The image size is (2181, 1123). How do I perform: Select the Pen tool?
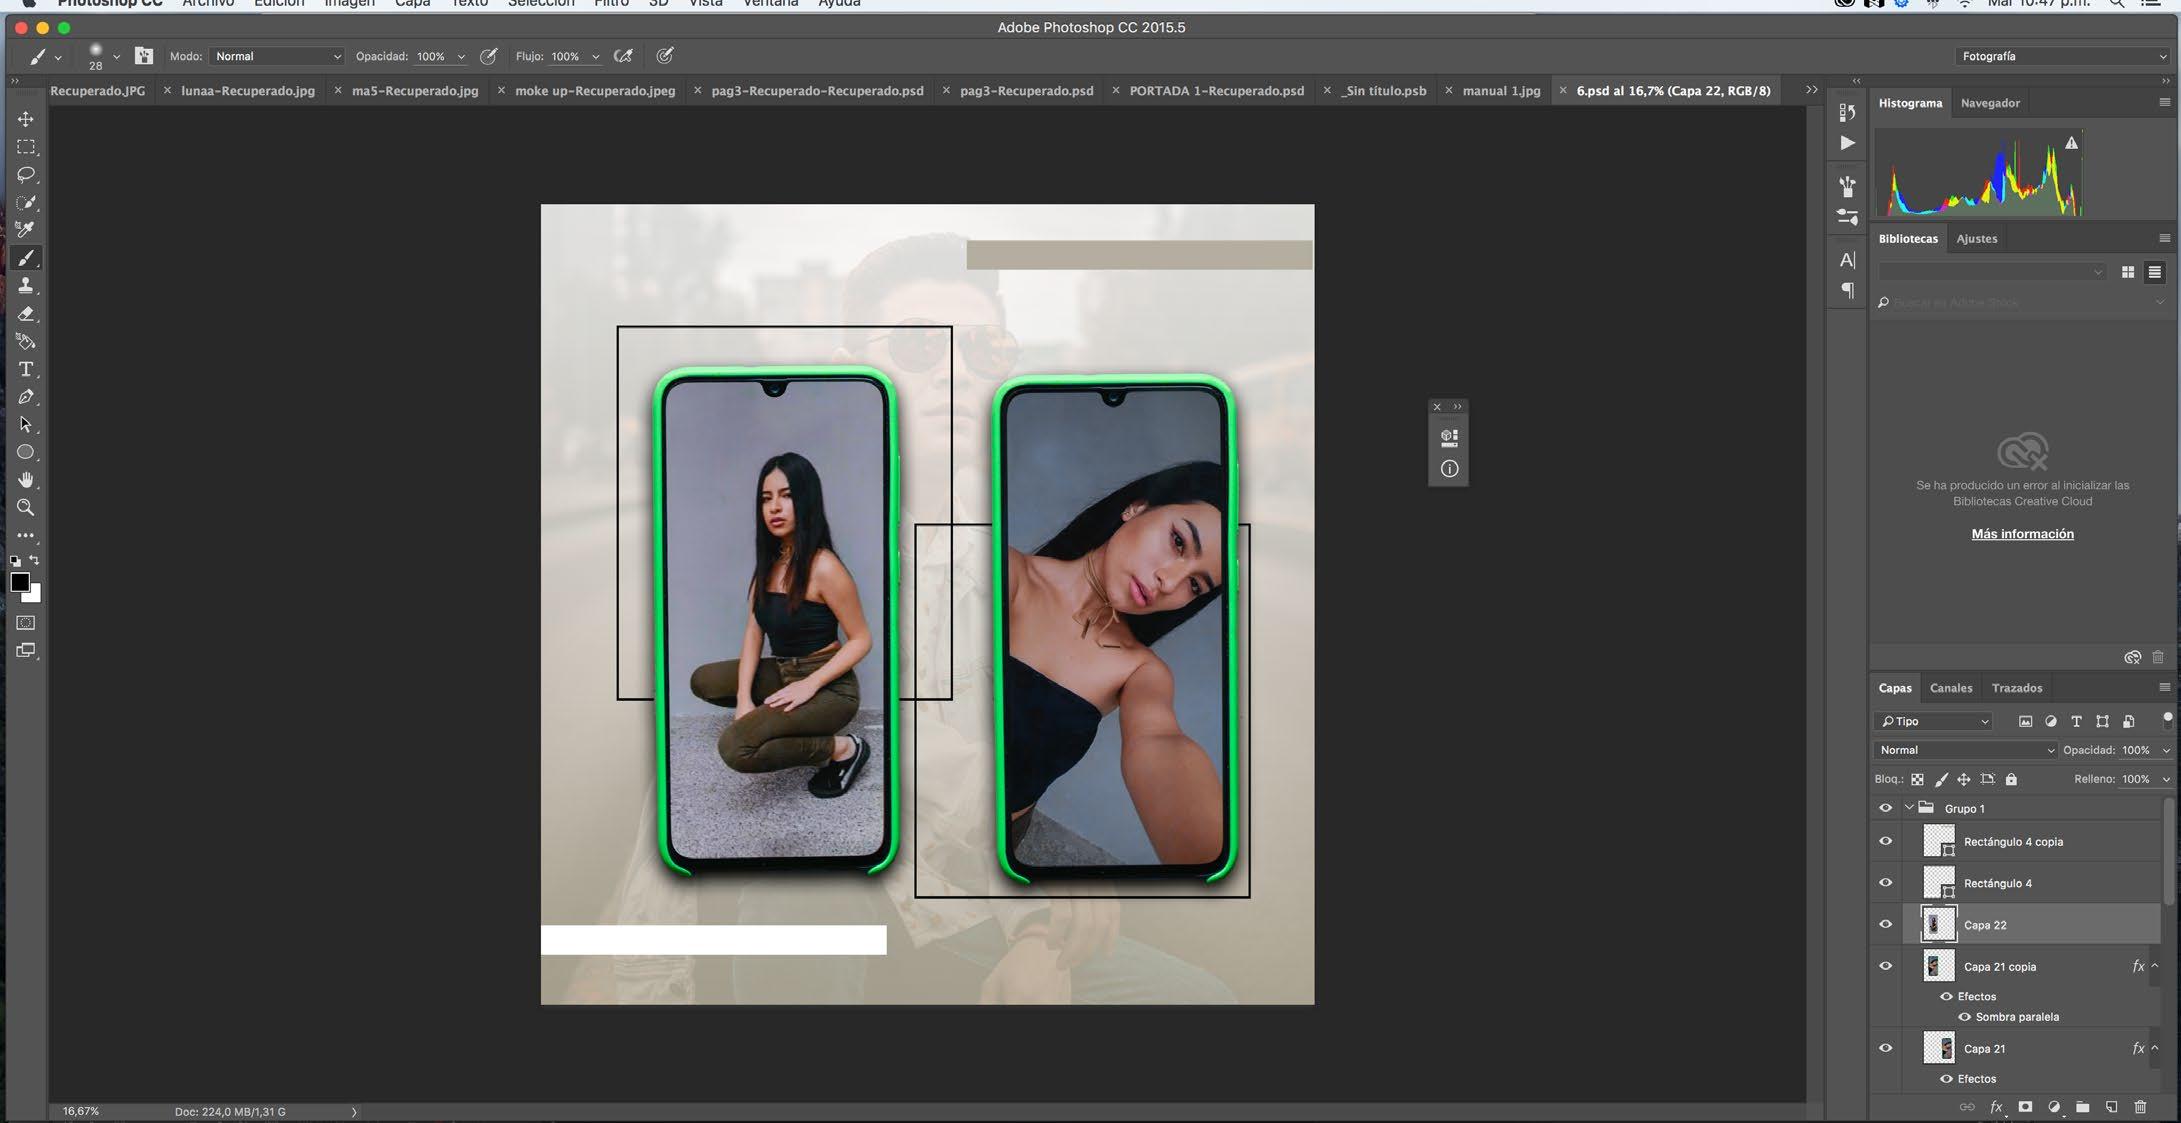26,397
